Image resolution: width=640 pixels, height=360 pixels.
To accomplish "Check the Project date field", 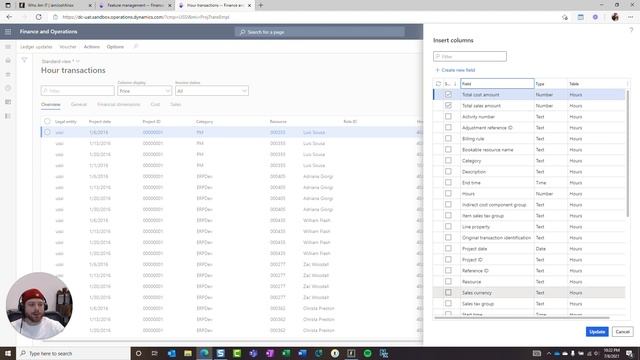I will point(448,248).
